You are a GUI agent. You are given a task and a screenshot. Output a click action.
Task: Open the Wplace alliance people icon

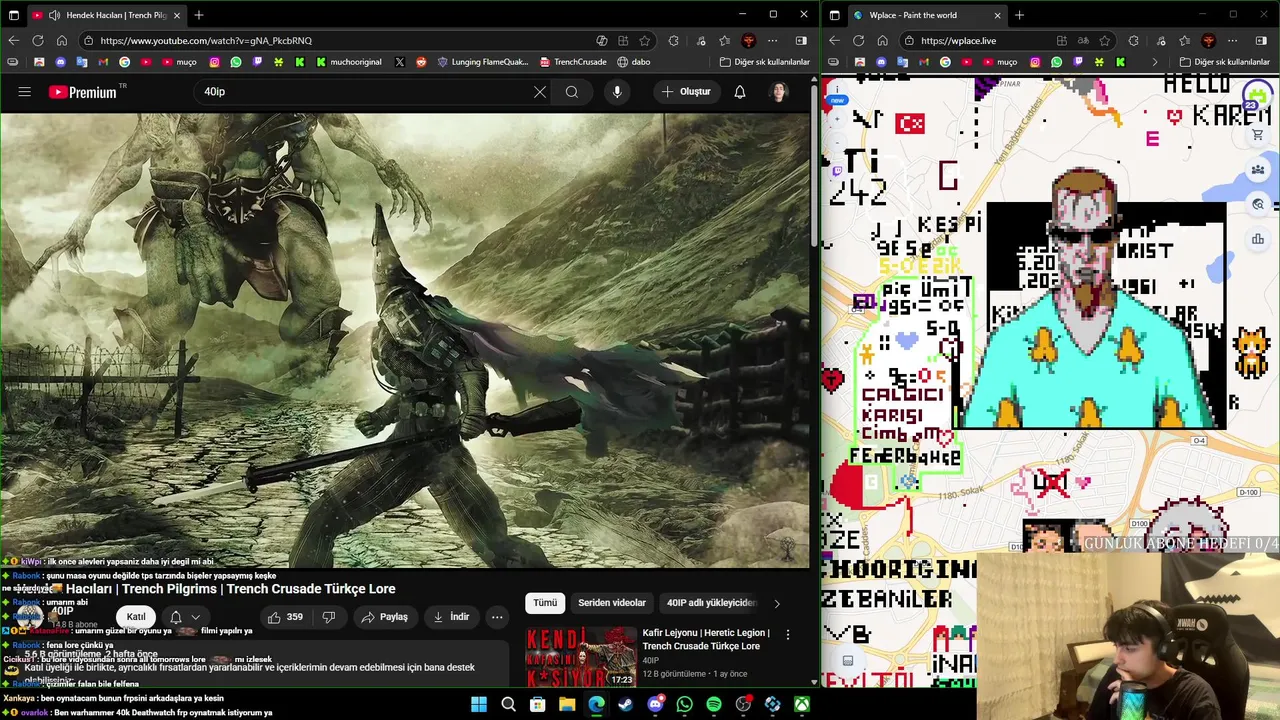pyautogui.click(x=1258, y=170)
